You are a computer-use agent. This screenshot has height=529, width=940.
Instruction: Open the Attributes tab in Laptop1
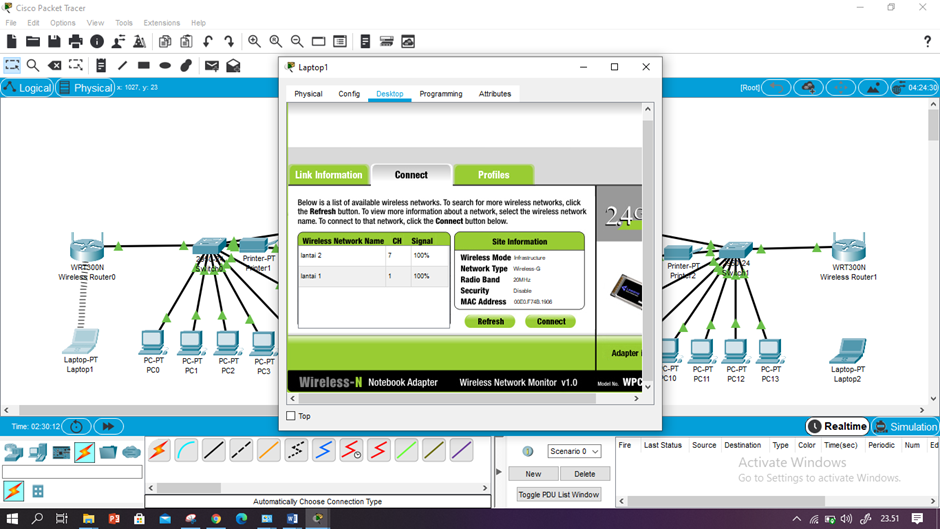495,94
